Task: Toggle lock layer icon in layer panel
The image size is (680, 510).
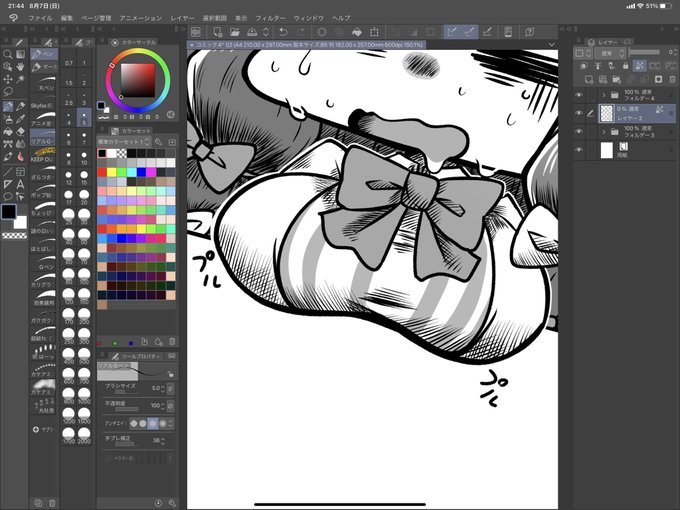Action: click(625, 66)
